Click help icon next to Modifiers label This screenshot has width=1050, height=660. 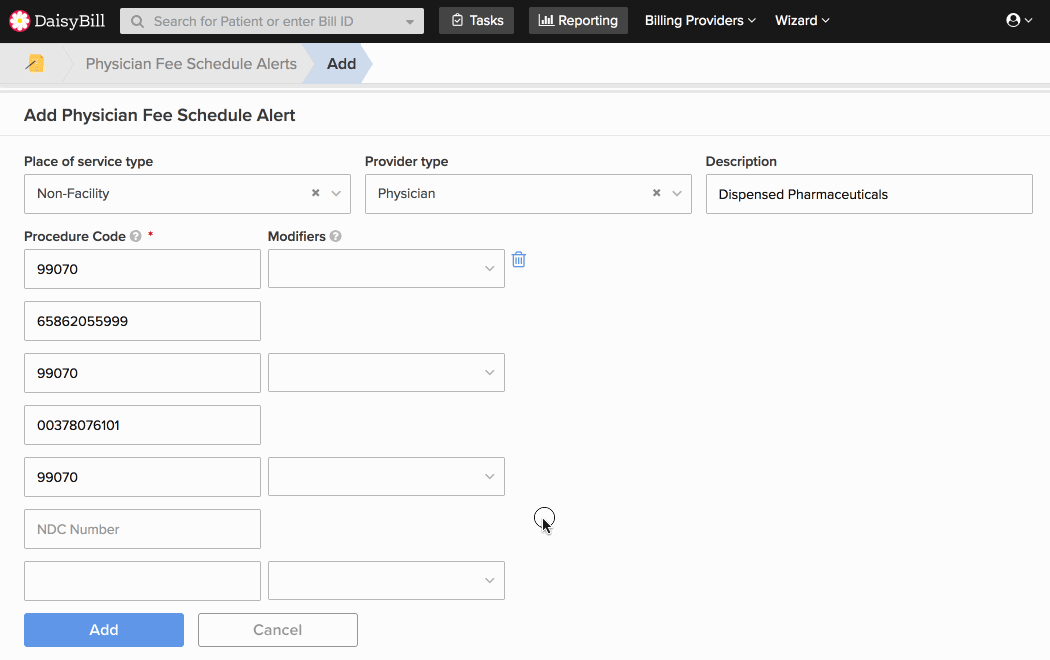pos(335,237)
